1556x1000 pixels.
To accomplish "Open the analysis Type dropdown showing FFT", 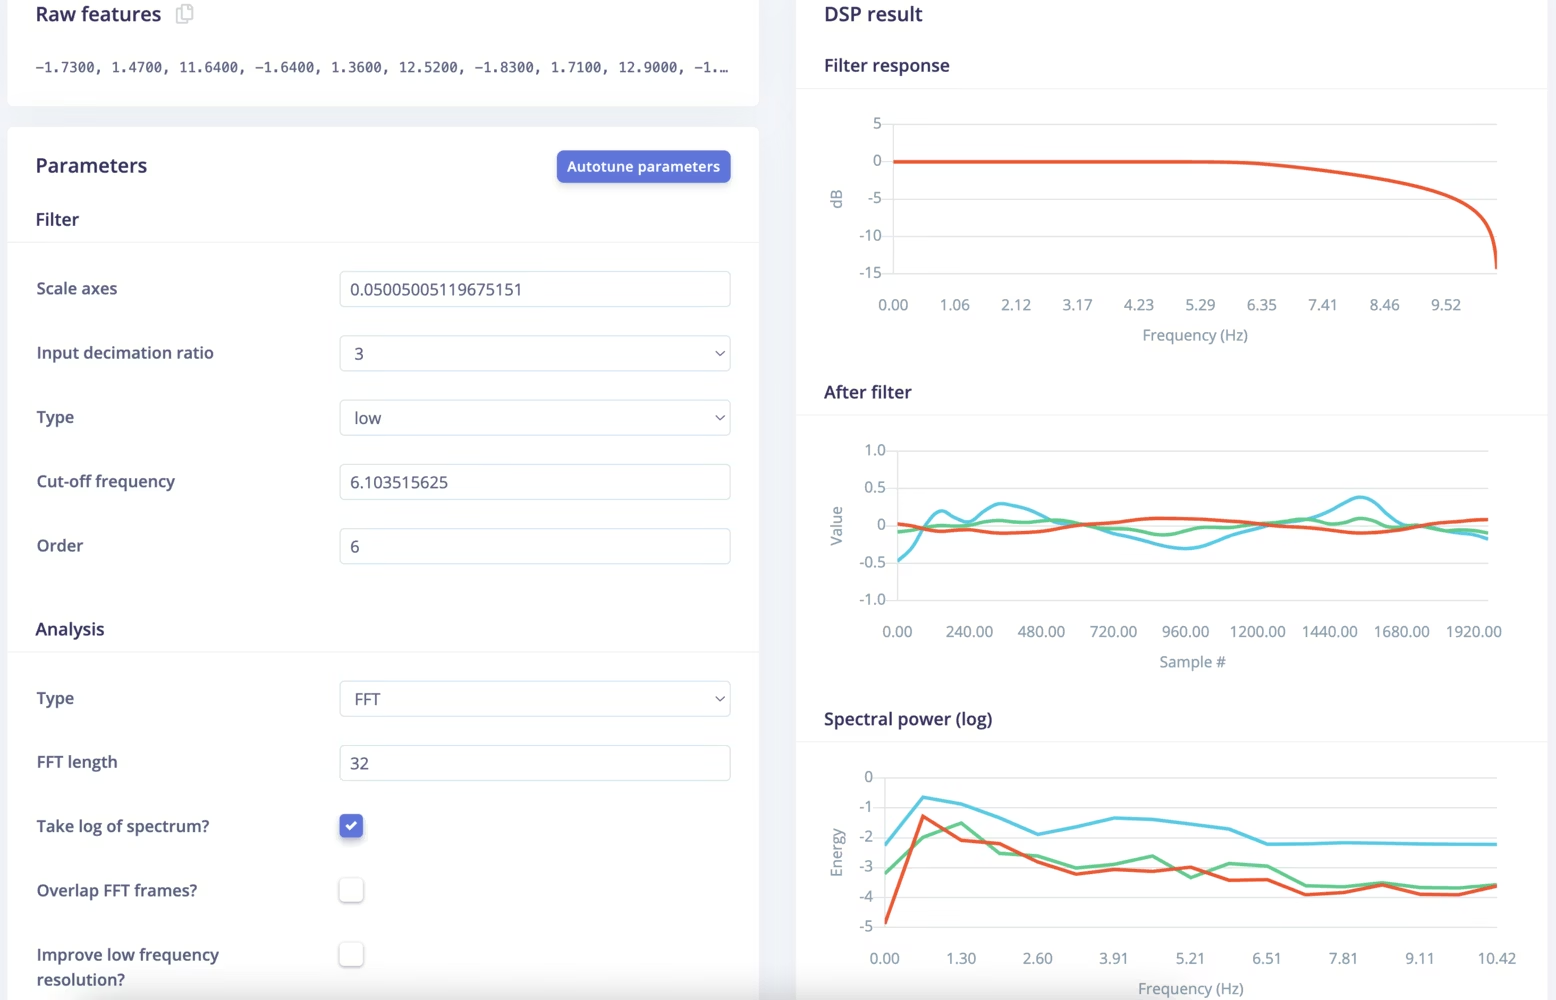I will pos(534,699).
